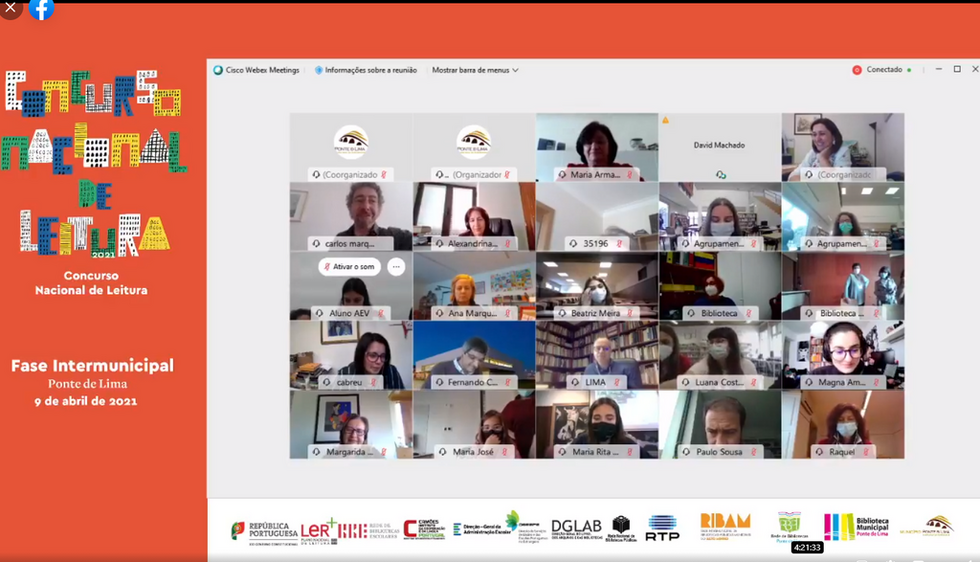980x562 pixels.
Task: Click the Cisco Webex Meetings logo icon
Action: pos(218,70)
